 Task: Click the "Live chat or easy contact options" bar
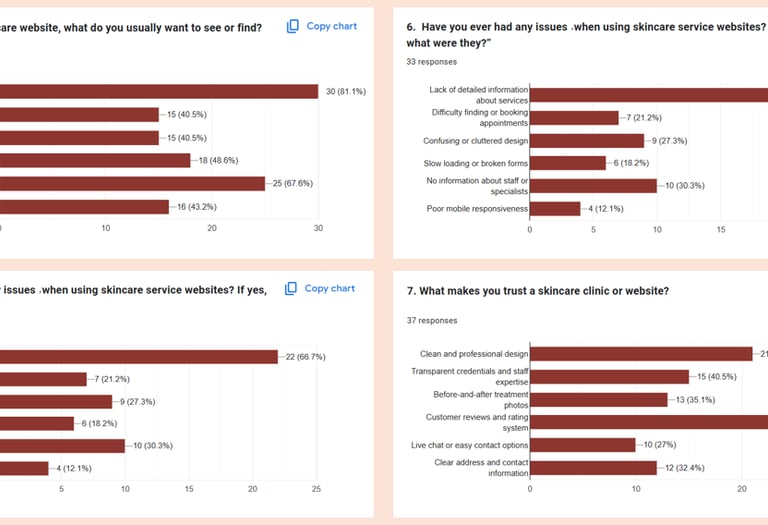coord(582,445)
